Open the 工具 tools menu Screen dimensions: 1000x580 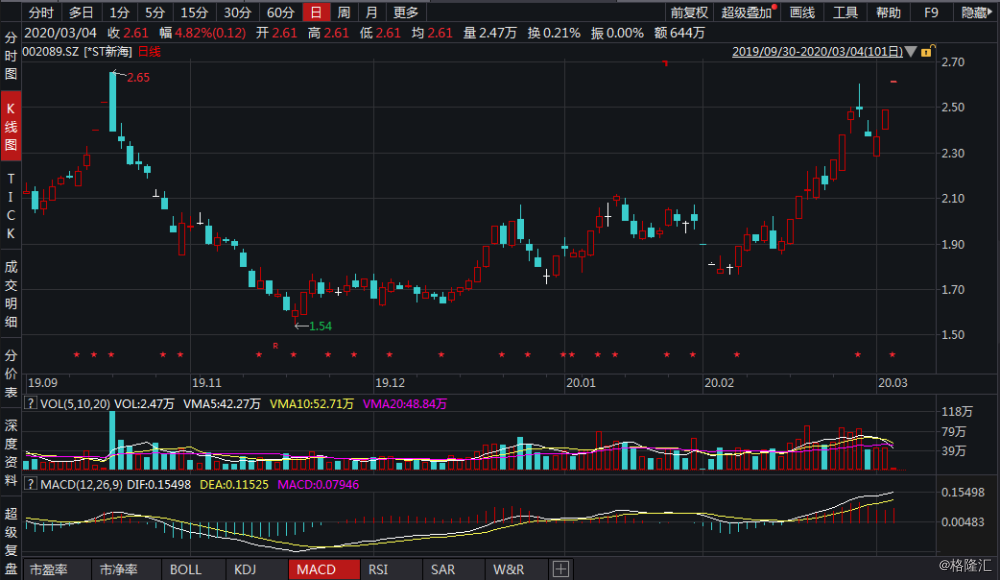846,13
